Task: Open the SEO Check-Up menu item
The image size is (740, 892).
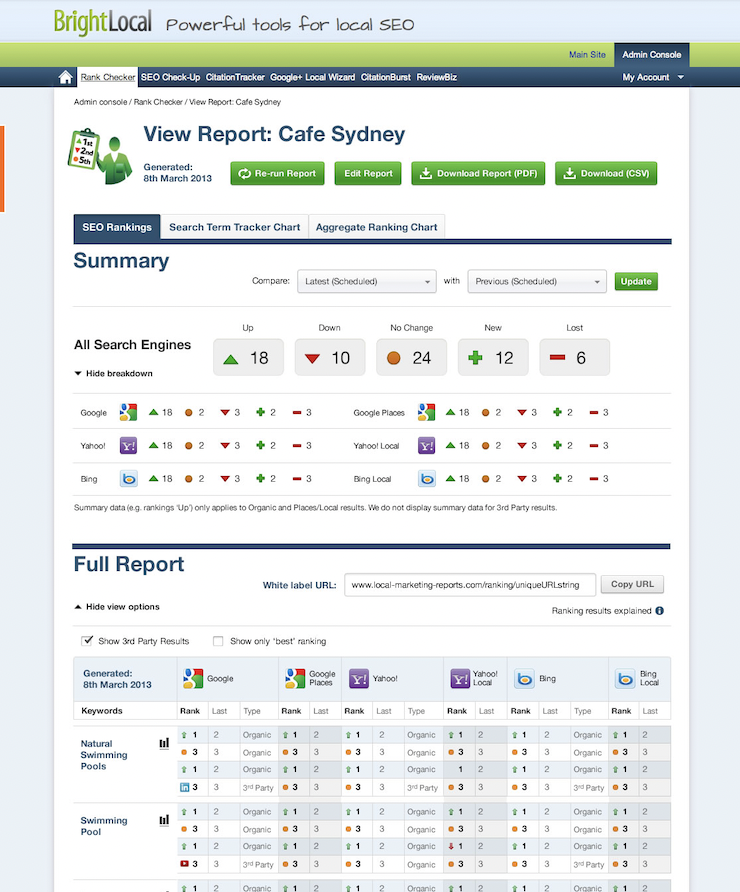Action: [x=171, y=77]
